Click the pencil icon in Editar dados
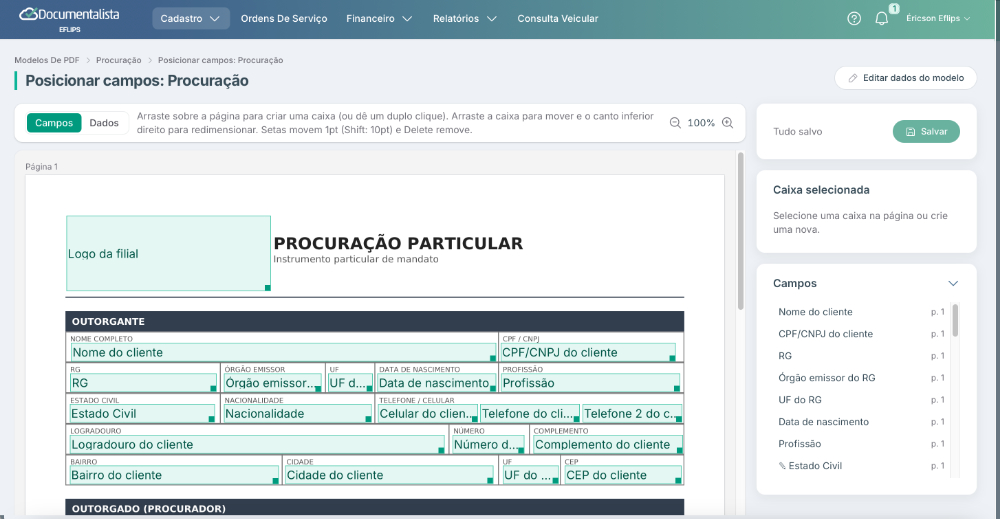Image resolution: width=1000 pixels, height=519 pixels. click(853, 78)
